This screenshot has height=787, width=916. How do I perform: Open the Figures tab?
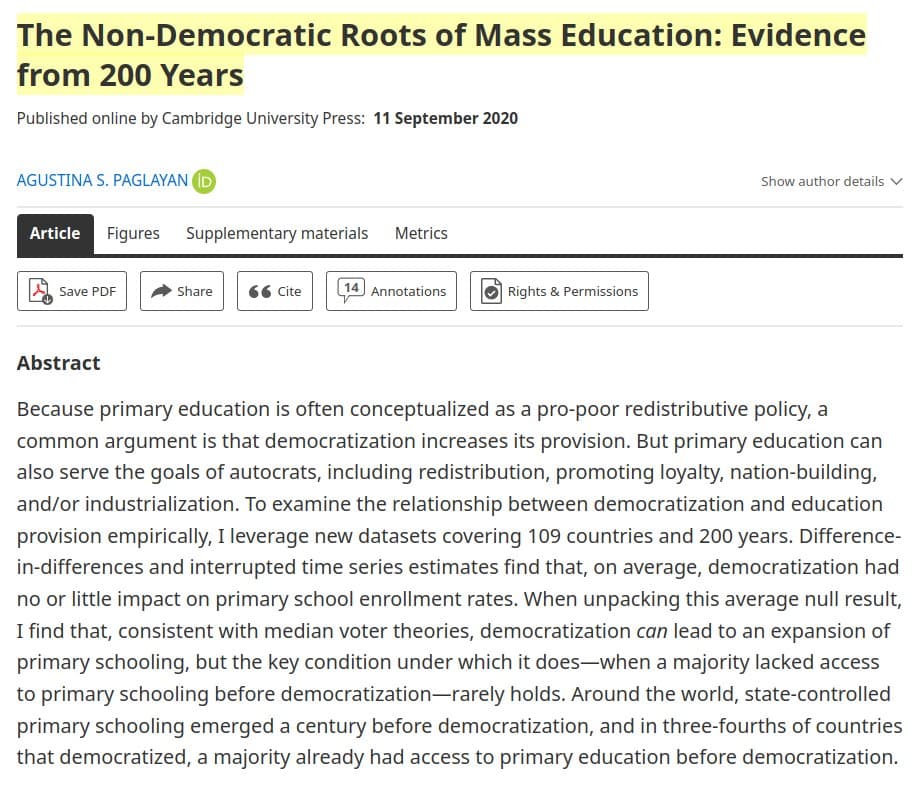point(133,233)
